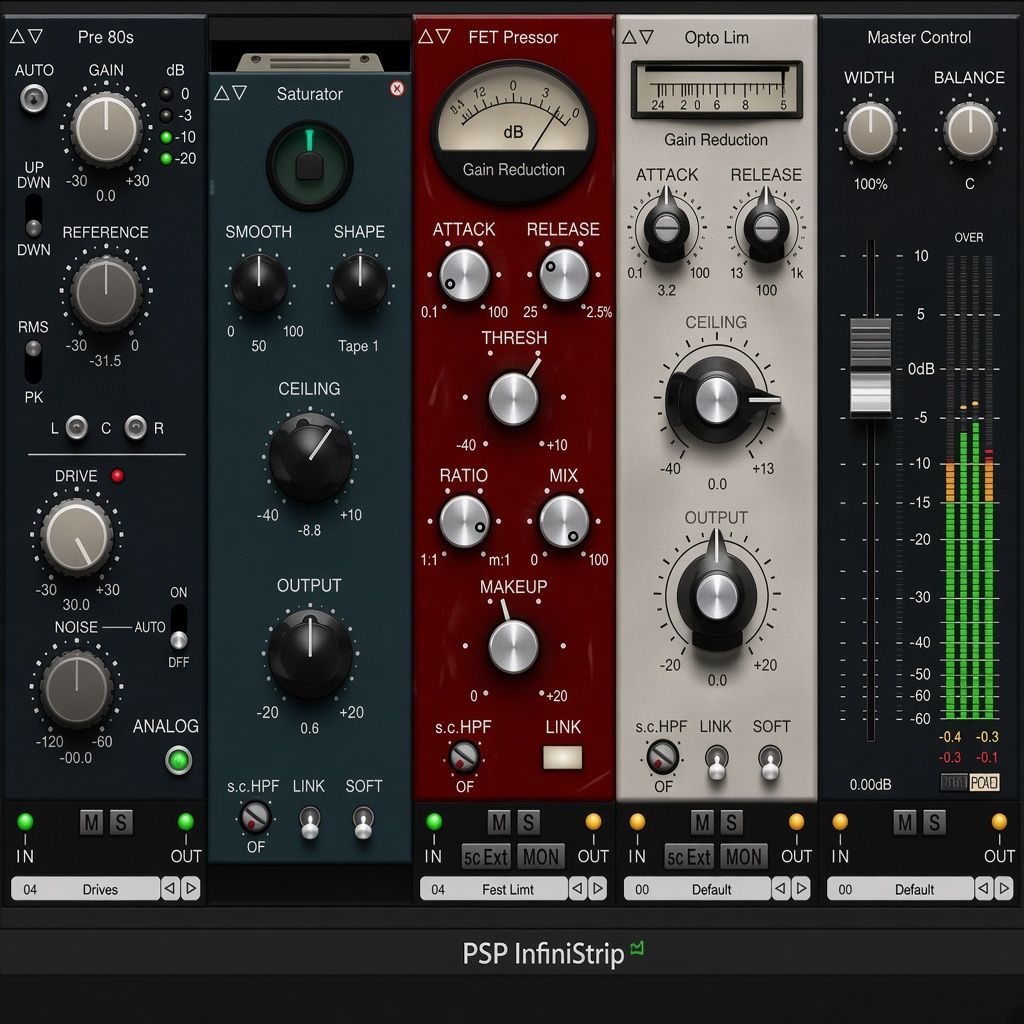Image resolution: width=1024 pixels, height=1024 pixels.
Task: Click the Opto Lim RELEASE knob
Action: pos(765,228)
